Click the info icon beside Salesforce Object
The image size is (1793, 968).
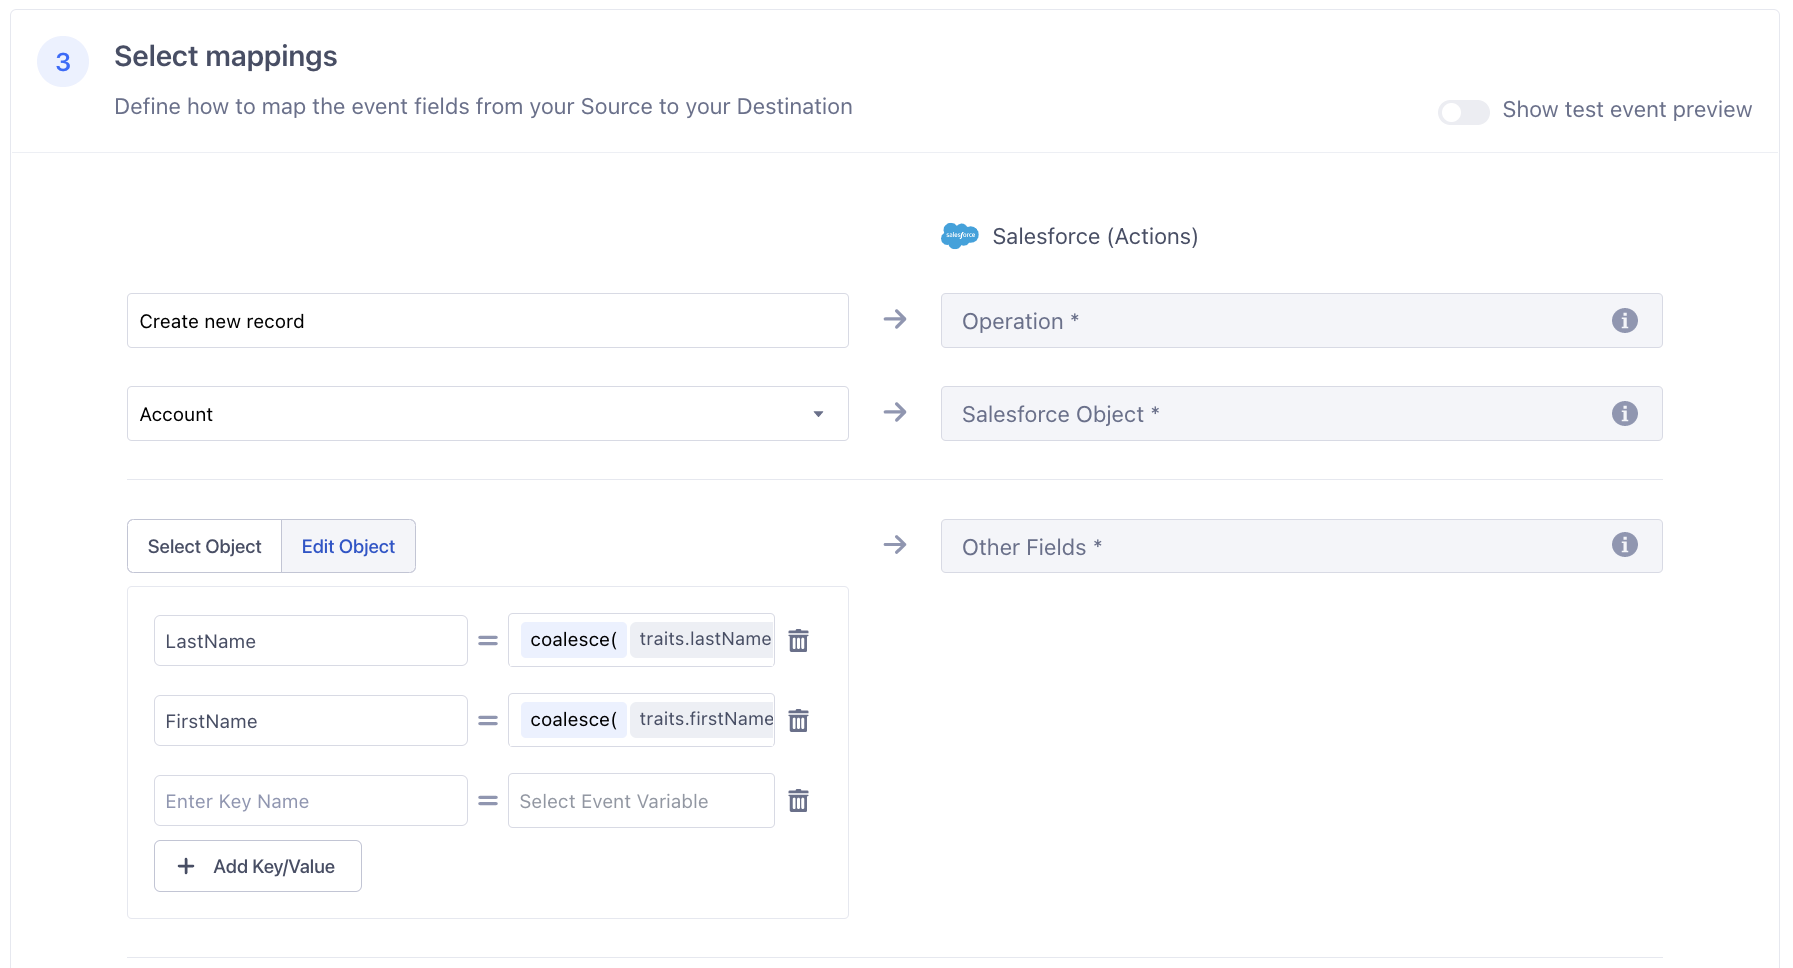point(1625,413)
